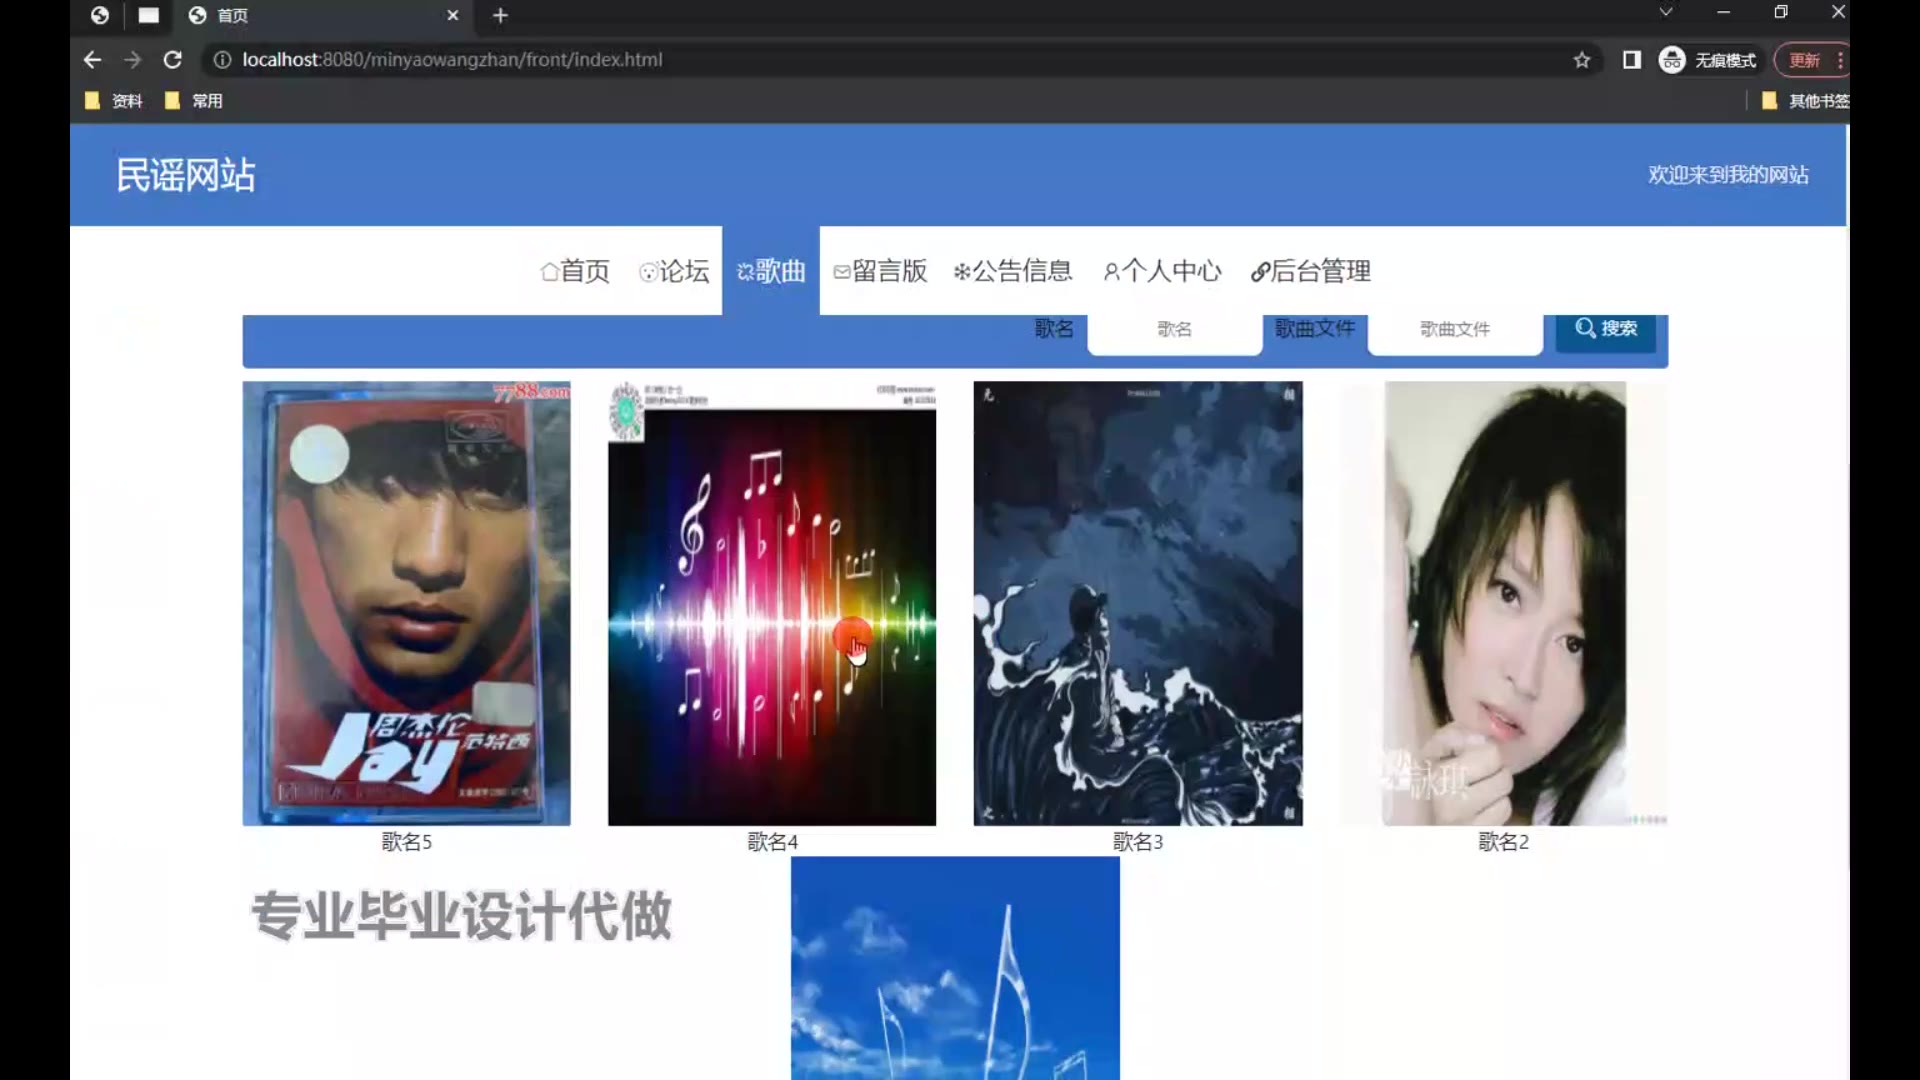Viewport: 1920px width, 1080px height.
Task: Reload the page with the refresh icon
Action: point(172,60)
